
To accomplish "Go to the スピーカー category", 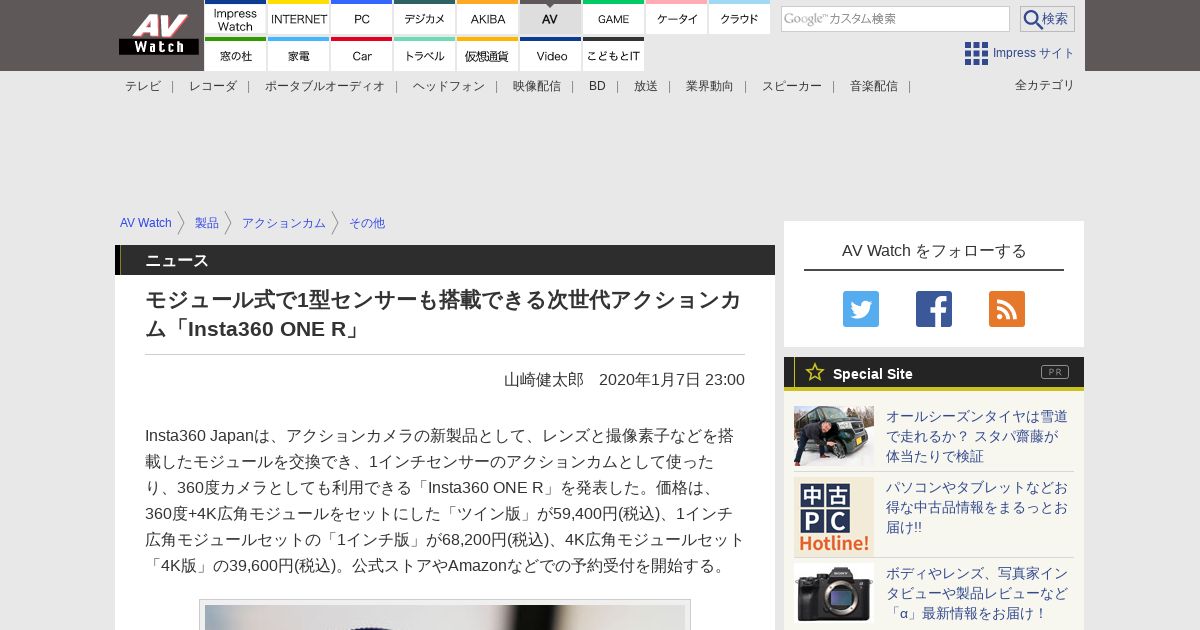I will point(792,86).
